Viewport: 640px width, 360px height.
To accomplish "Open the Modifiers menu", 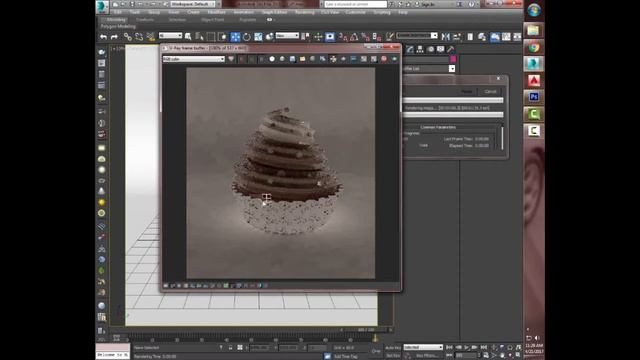I will (x=216, y=12).
